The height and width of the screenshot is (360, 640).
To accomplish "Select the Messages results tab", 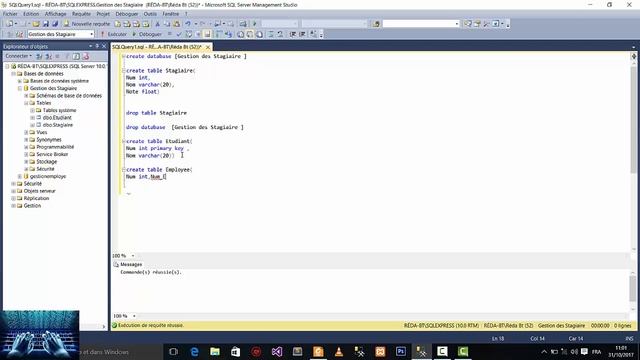I will (x=128, y=264).
